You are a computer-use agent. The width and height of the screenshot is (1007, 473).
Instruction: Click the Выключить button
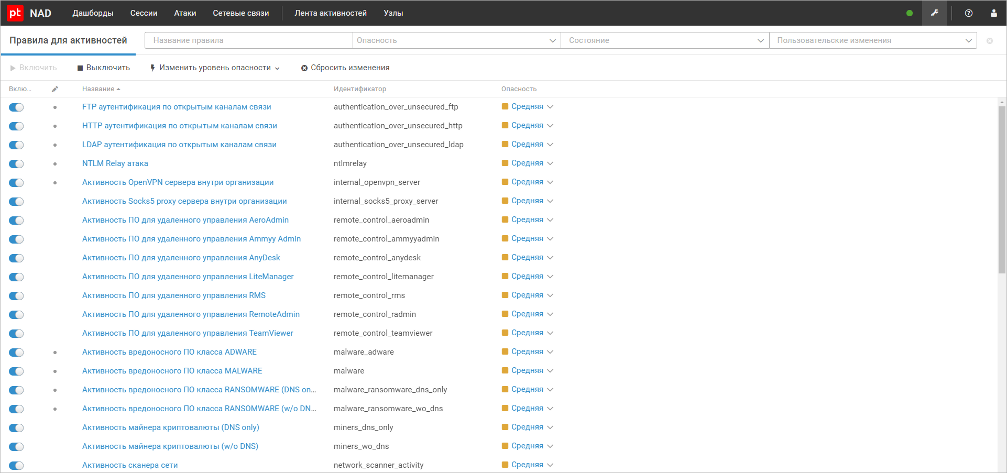coord(103,68)
